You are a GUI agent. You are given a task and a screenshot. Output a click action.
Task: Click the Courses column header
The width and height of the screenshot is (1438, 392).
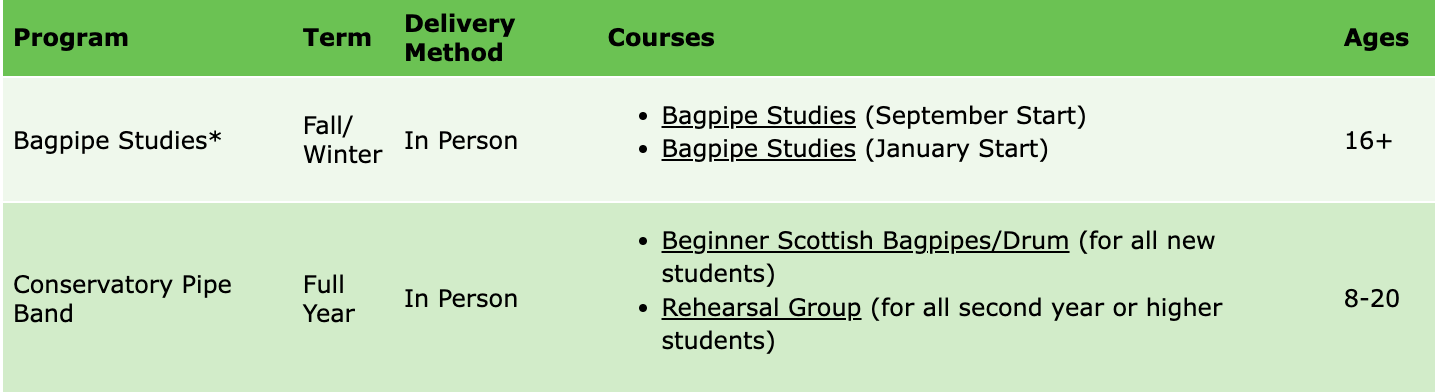(661, 38)
